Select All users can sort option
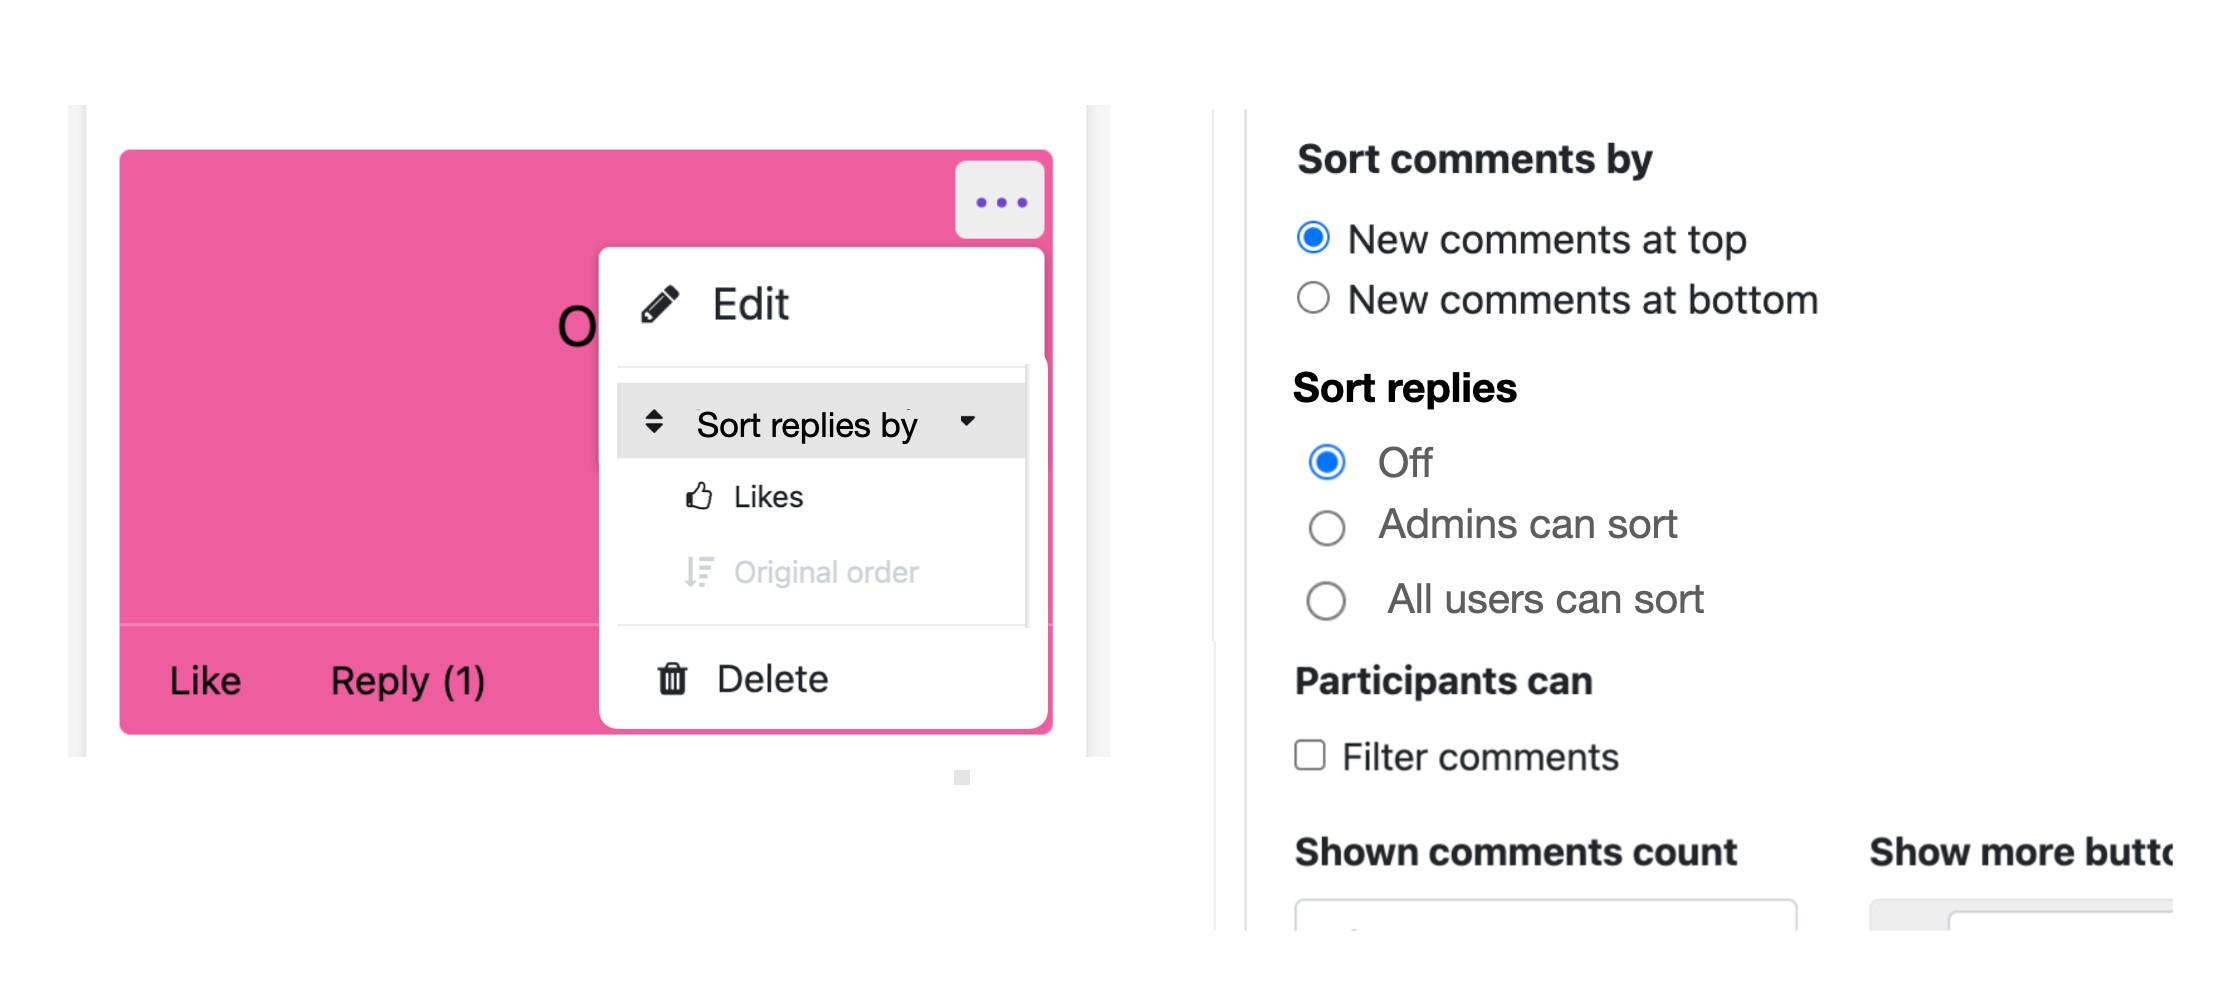The image size is (2238, 988). click(x=1326, y=601)
